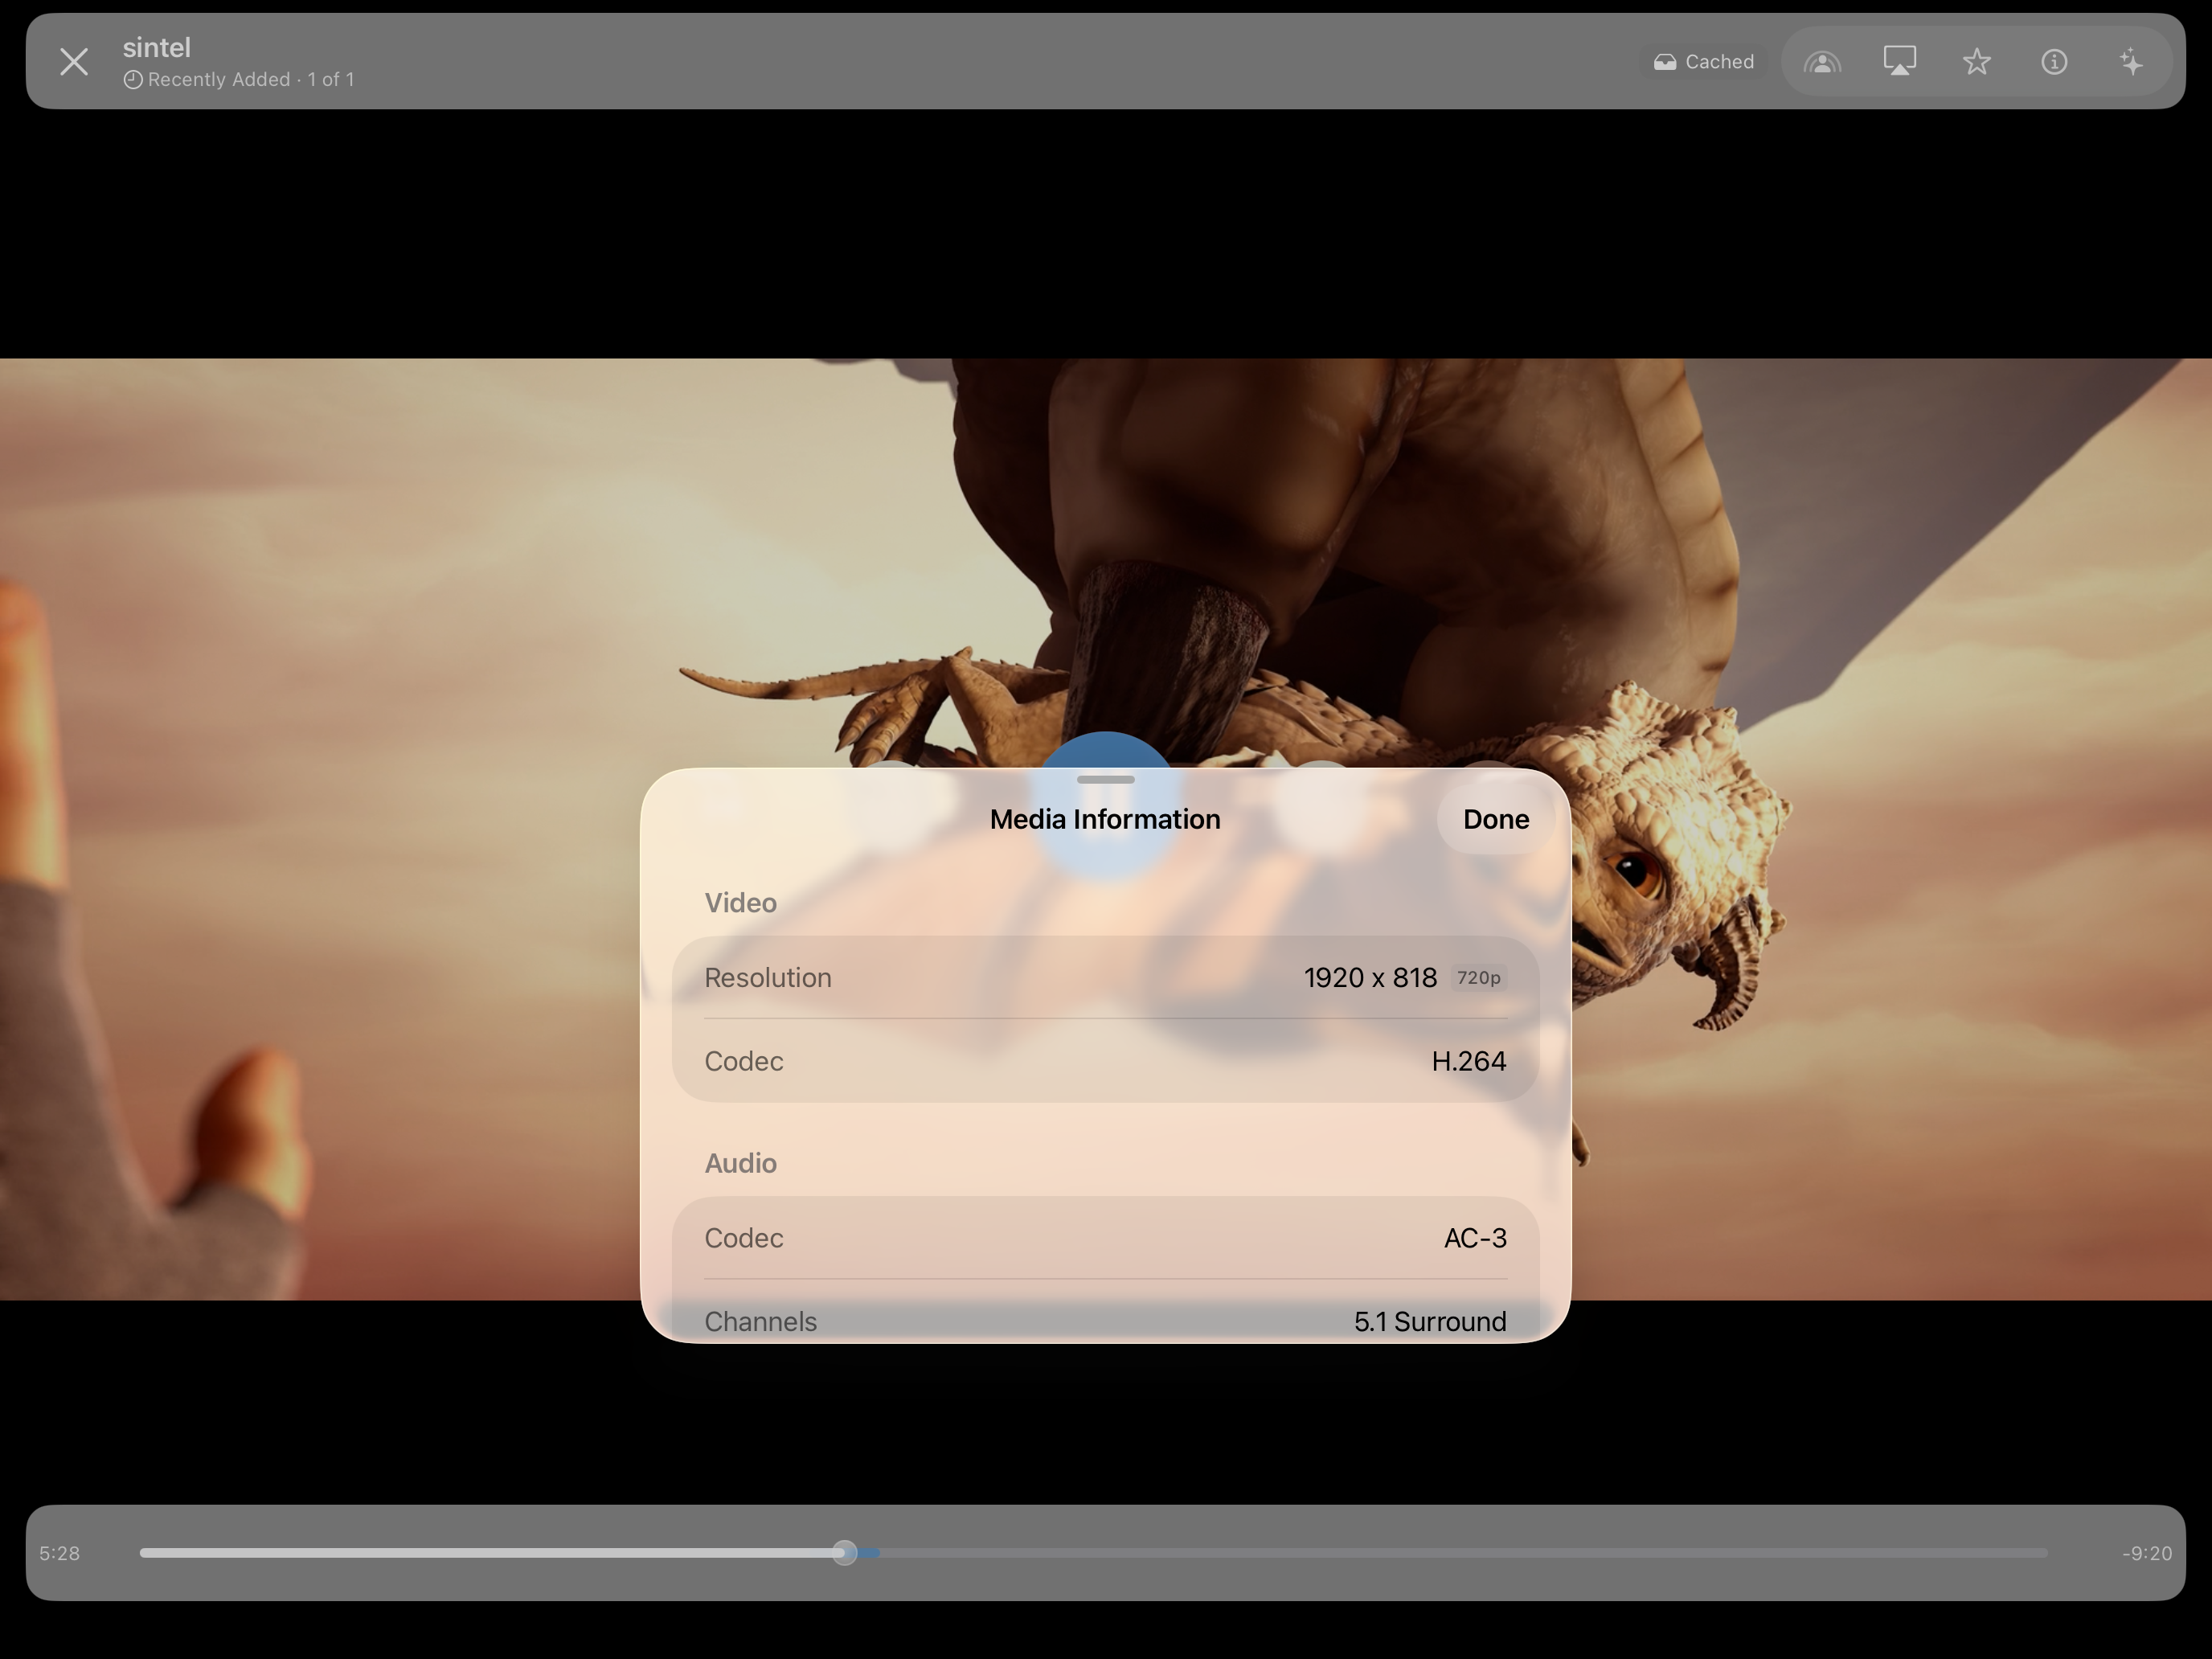Open AirPlay screen mirroring

point(1899,62)
